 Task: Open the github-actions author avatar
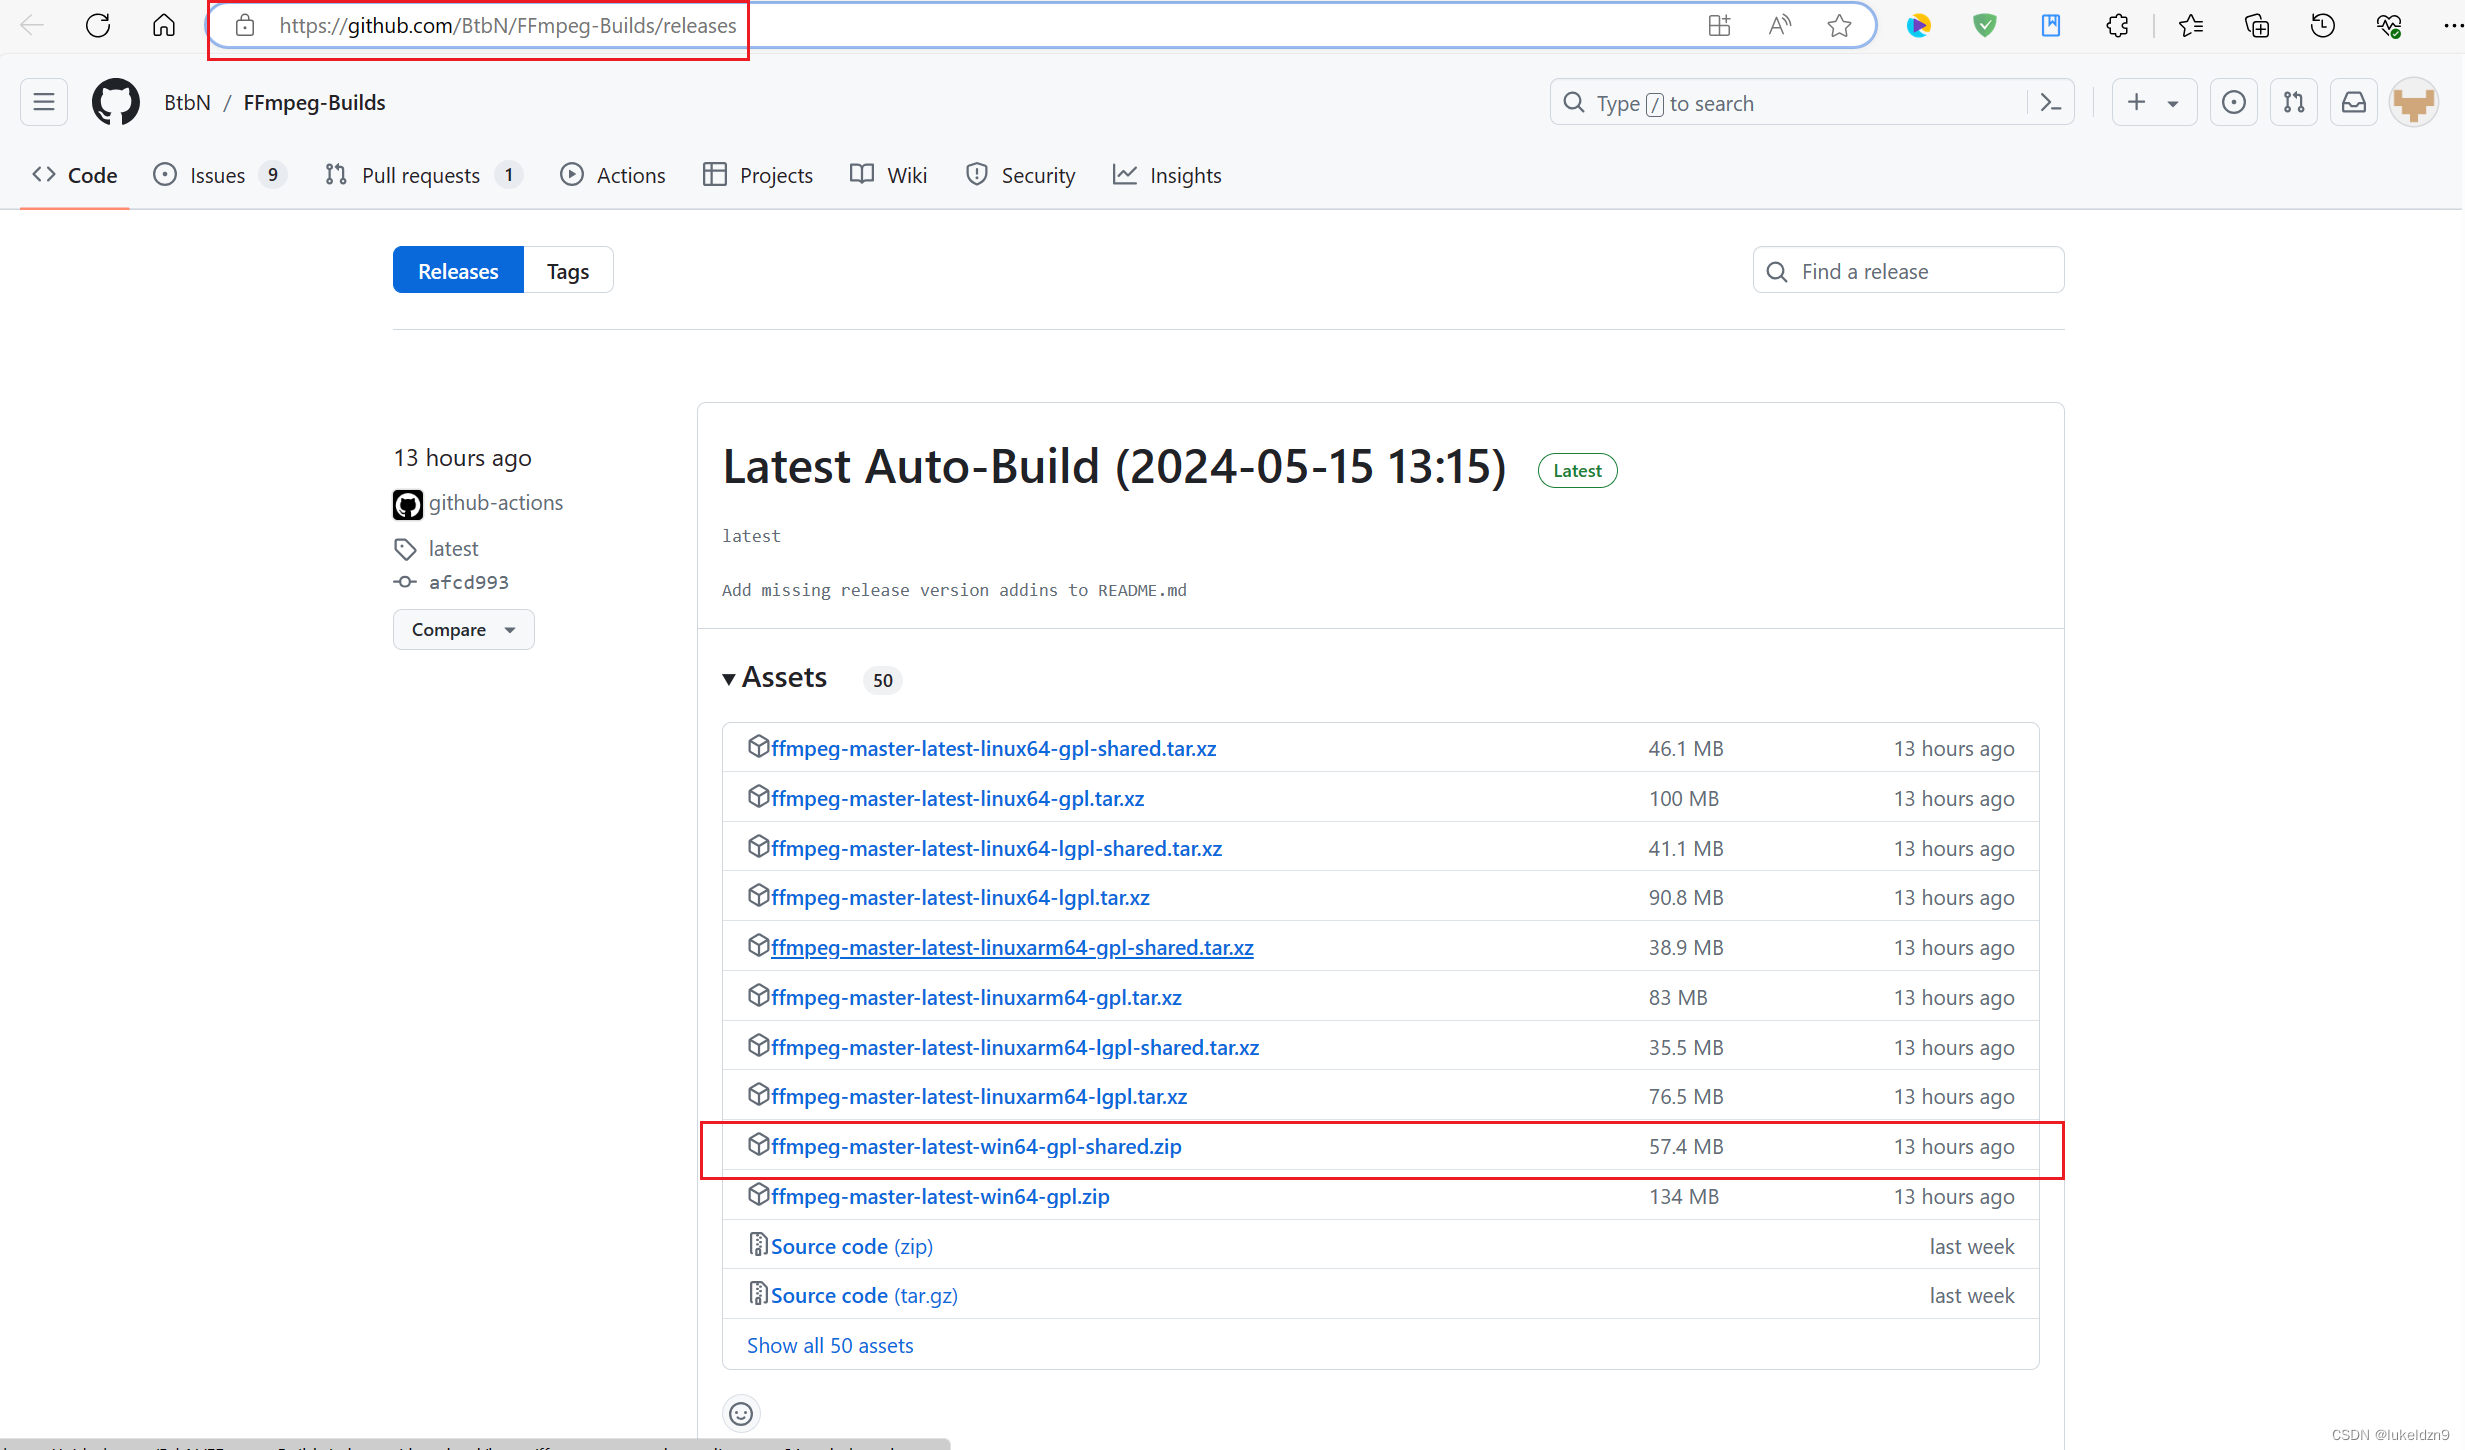pos(408,504)
